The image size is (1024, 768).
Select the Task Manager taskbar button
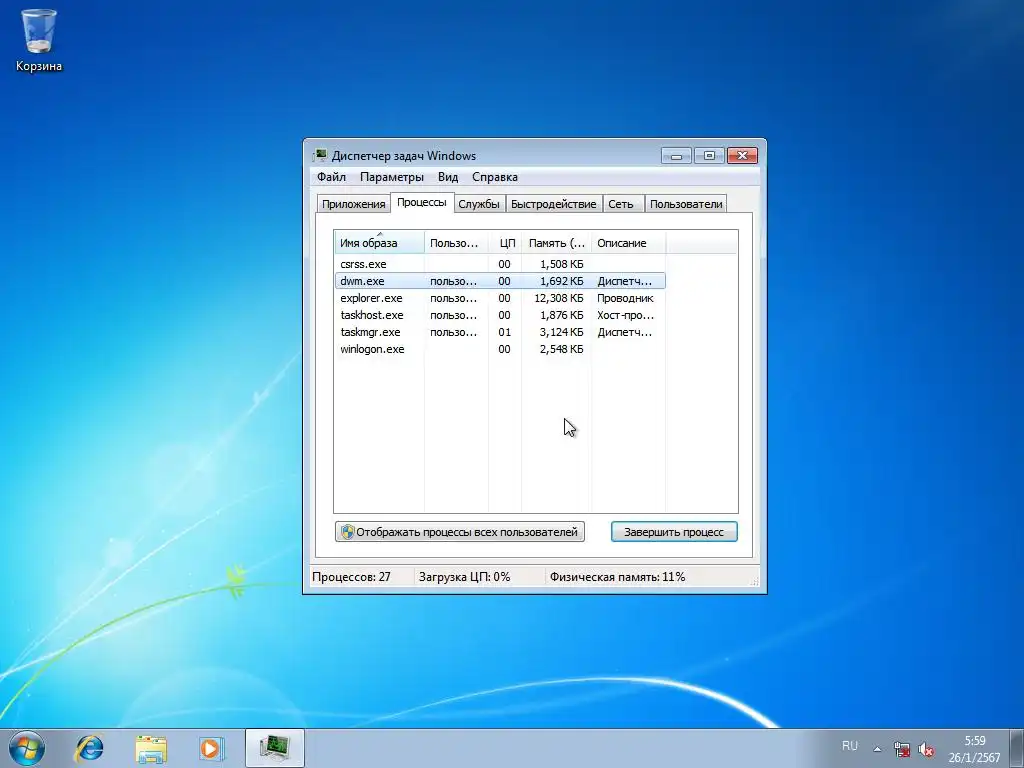click(275, 748)
